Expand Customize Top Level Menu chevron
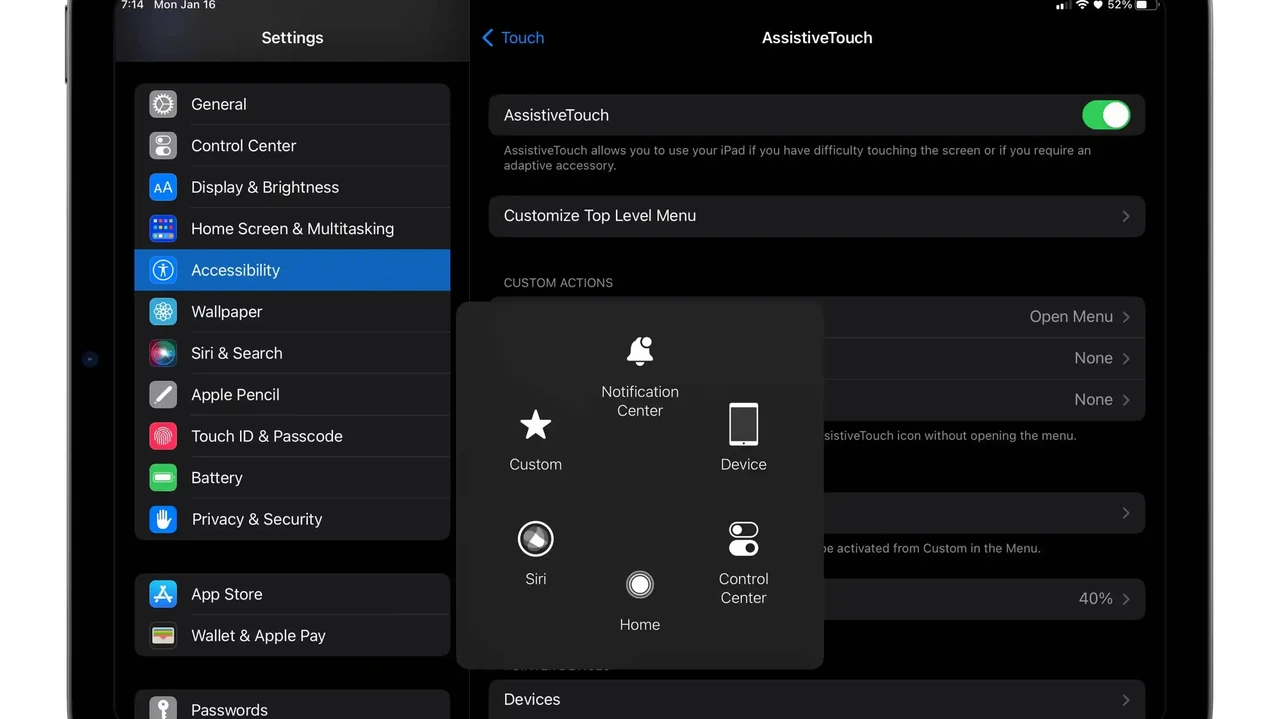Image resolution: width=1280 pixels, height=719 pixels. tap(1126, 216)
